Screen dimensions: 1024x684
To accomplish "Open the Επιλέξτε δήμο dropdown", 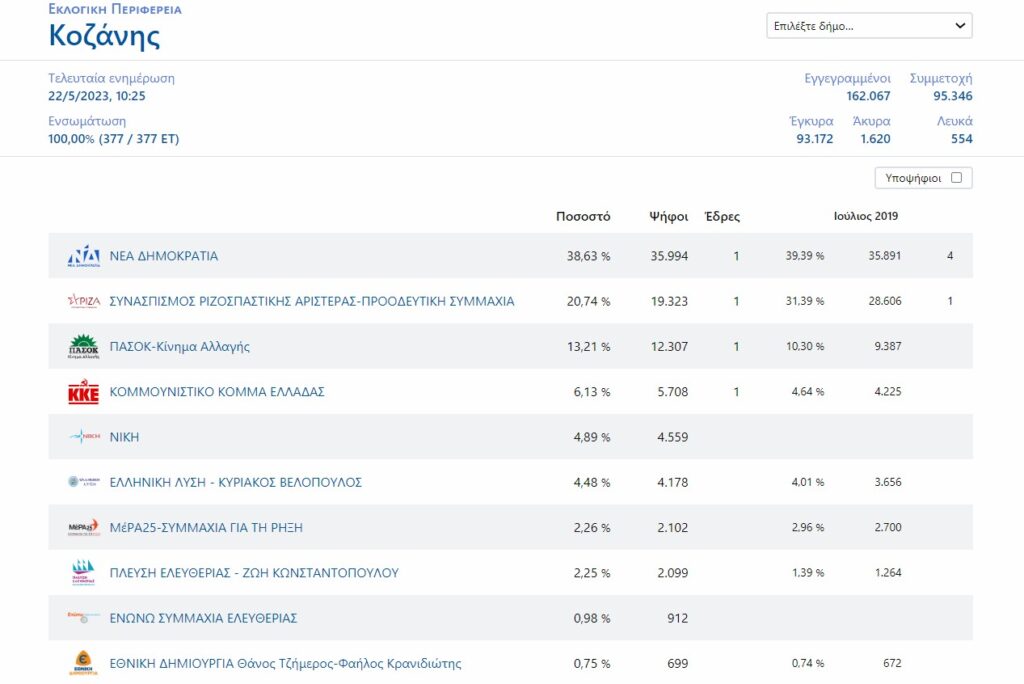I will coord(869,26).
